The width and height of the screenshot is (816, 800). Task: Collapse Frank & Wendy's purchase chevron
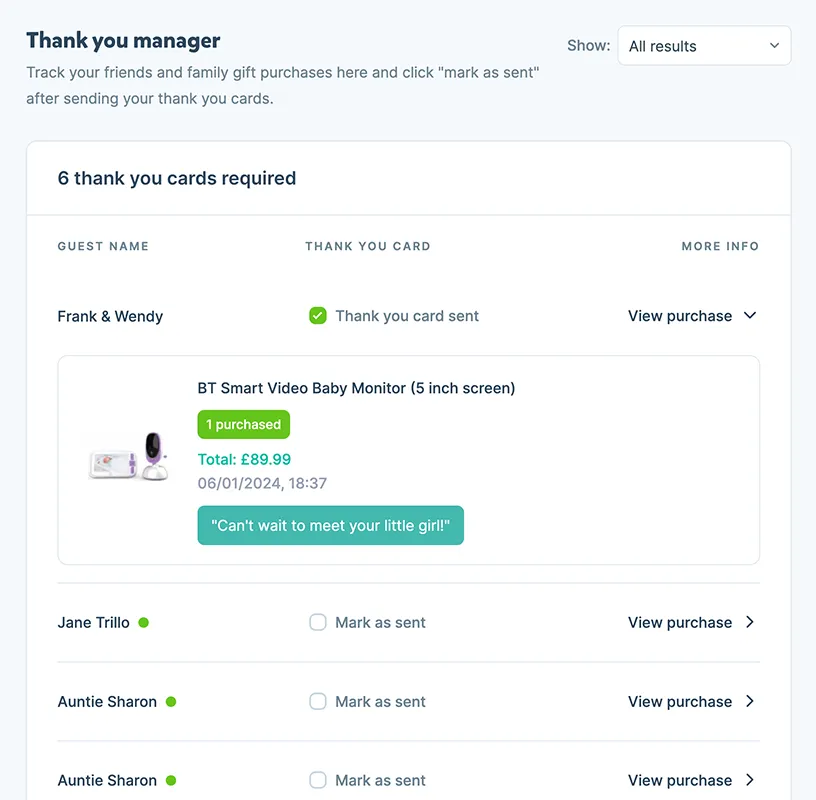coord(750,316)
